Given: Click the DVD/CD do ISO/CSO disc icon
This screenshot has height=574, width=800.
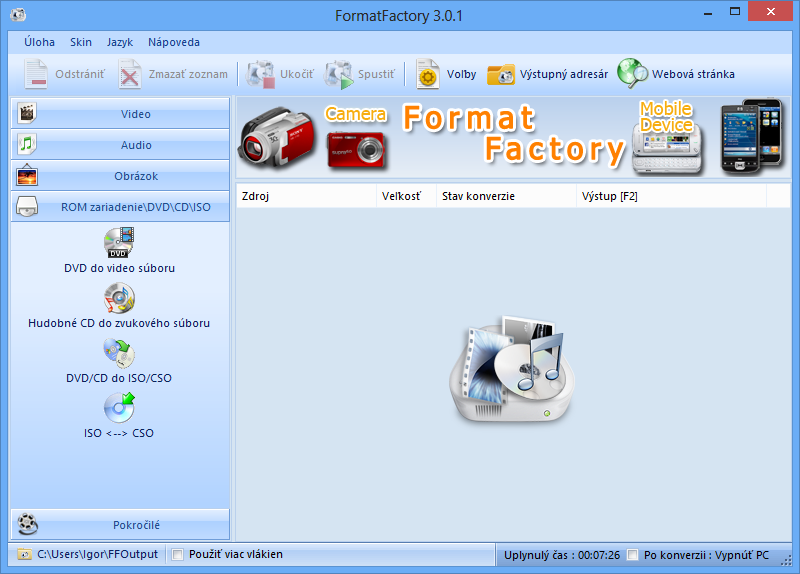Looking at the screenshot, I should click(119, 353).
